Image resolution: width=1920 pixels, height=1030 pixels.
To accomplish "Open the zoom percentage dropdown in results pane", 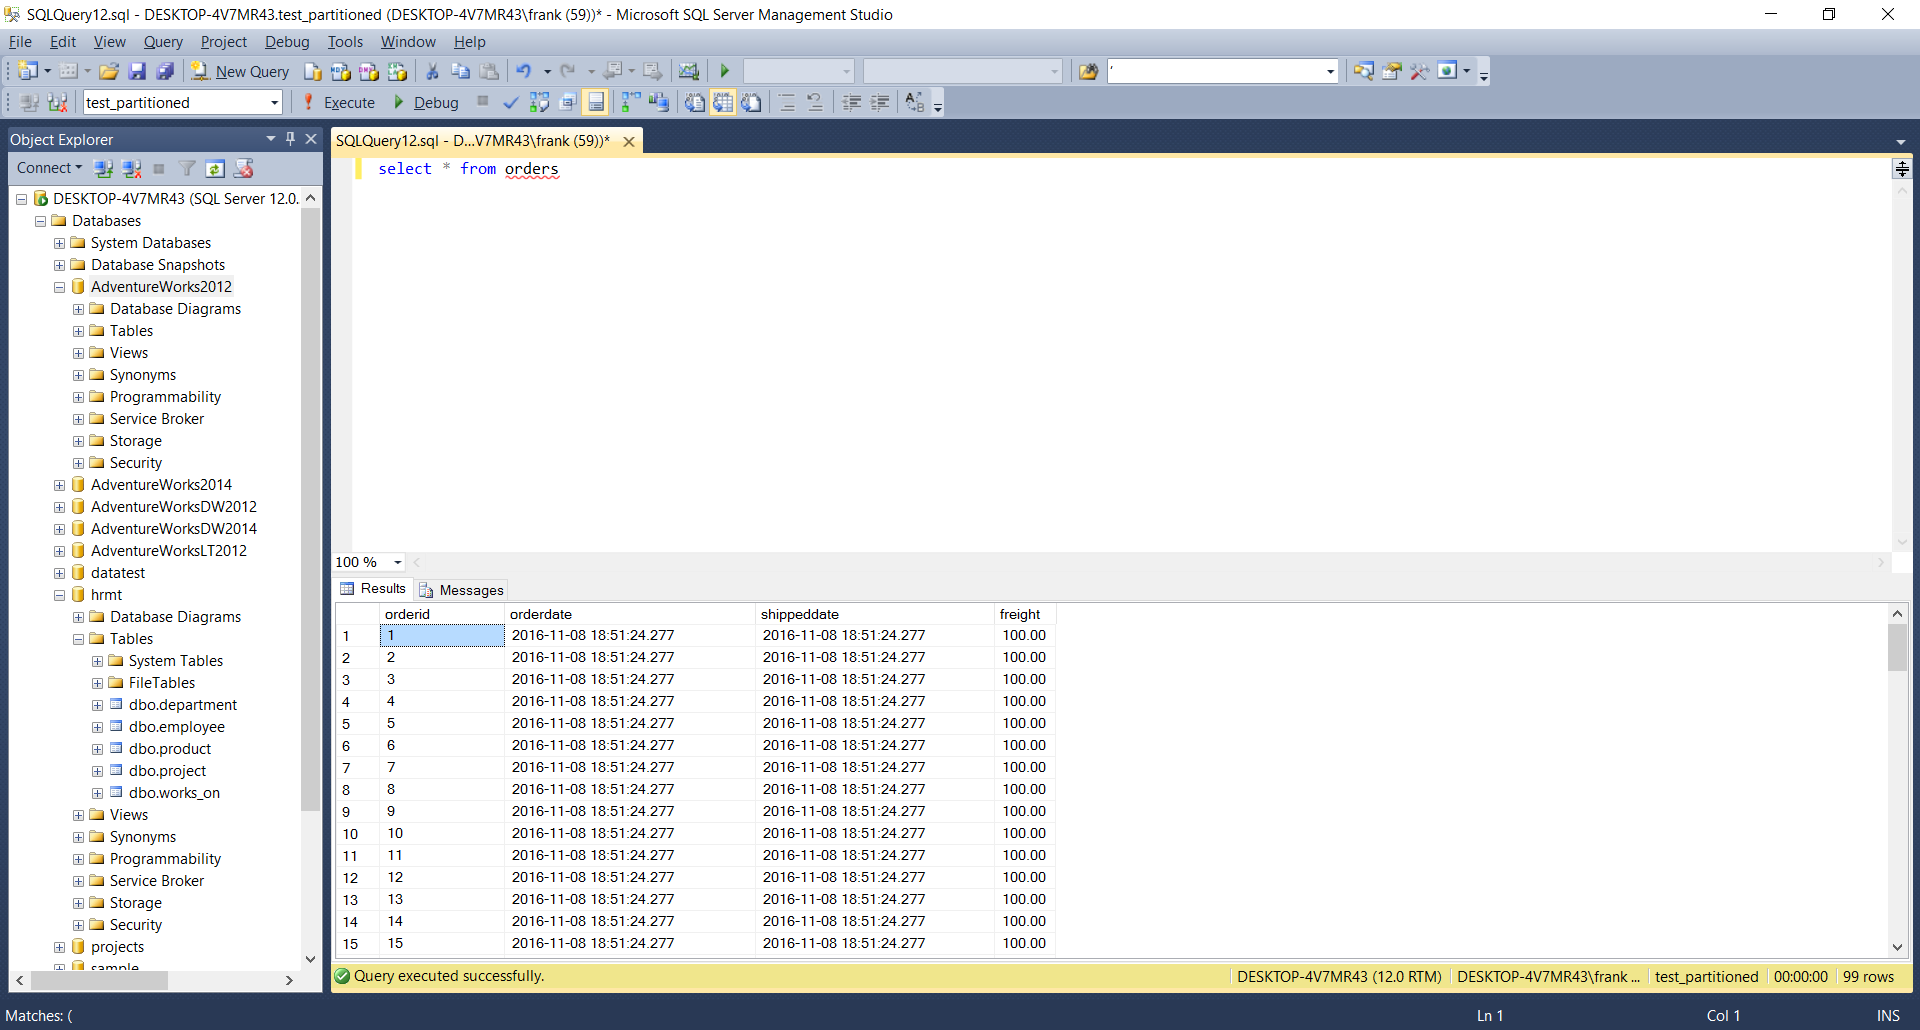I will 394,562.
